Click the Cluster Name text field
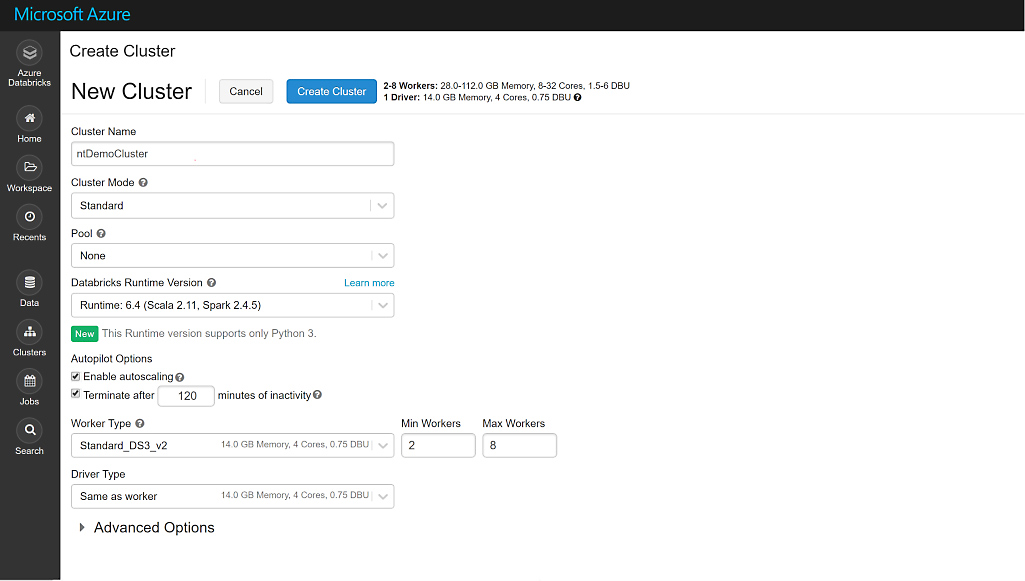 pyautogui.click(x=232, y=154)
